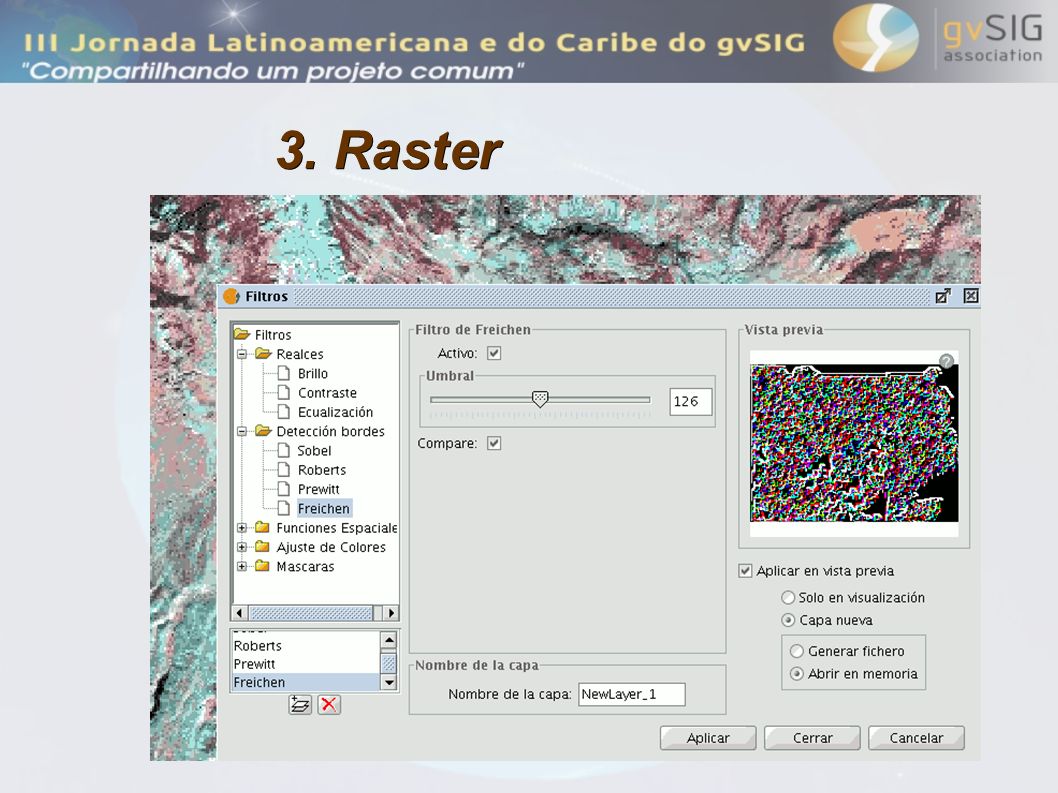Screen dimensions: 1058x793
Task: Select Prewitt in applied filters list
Action: point(306,664)
